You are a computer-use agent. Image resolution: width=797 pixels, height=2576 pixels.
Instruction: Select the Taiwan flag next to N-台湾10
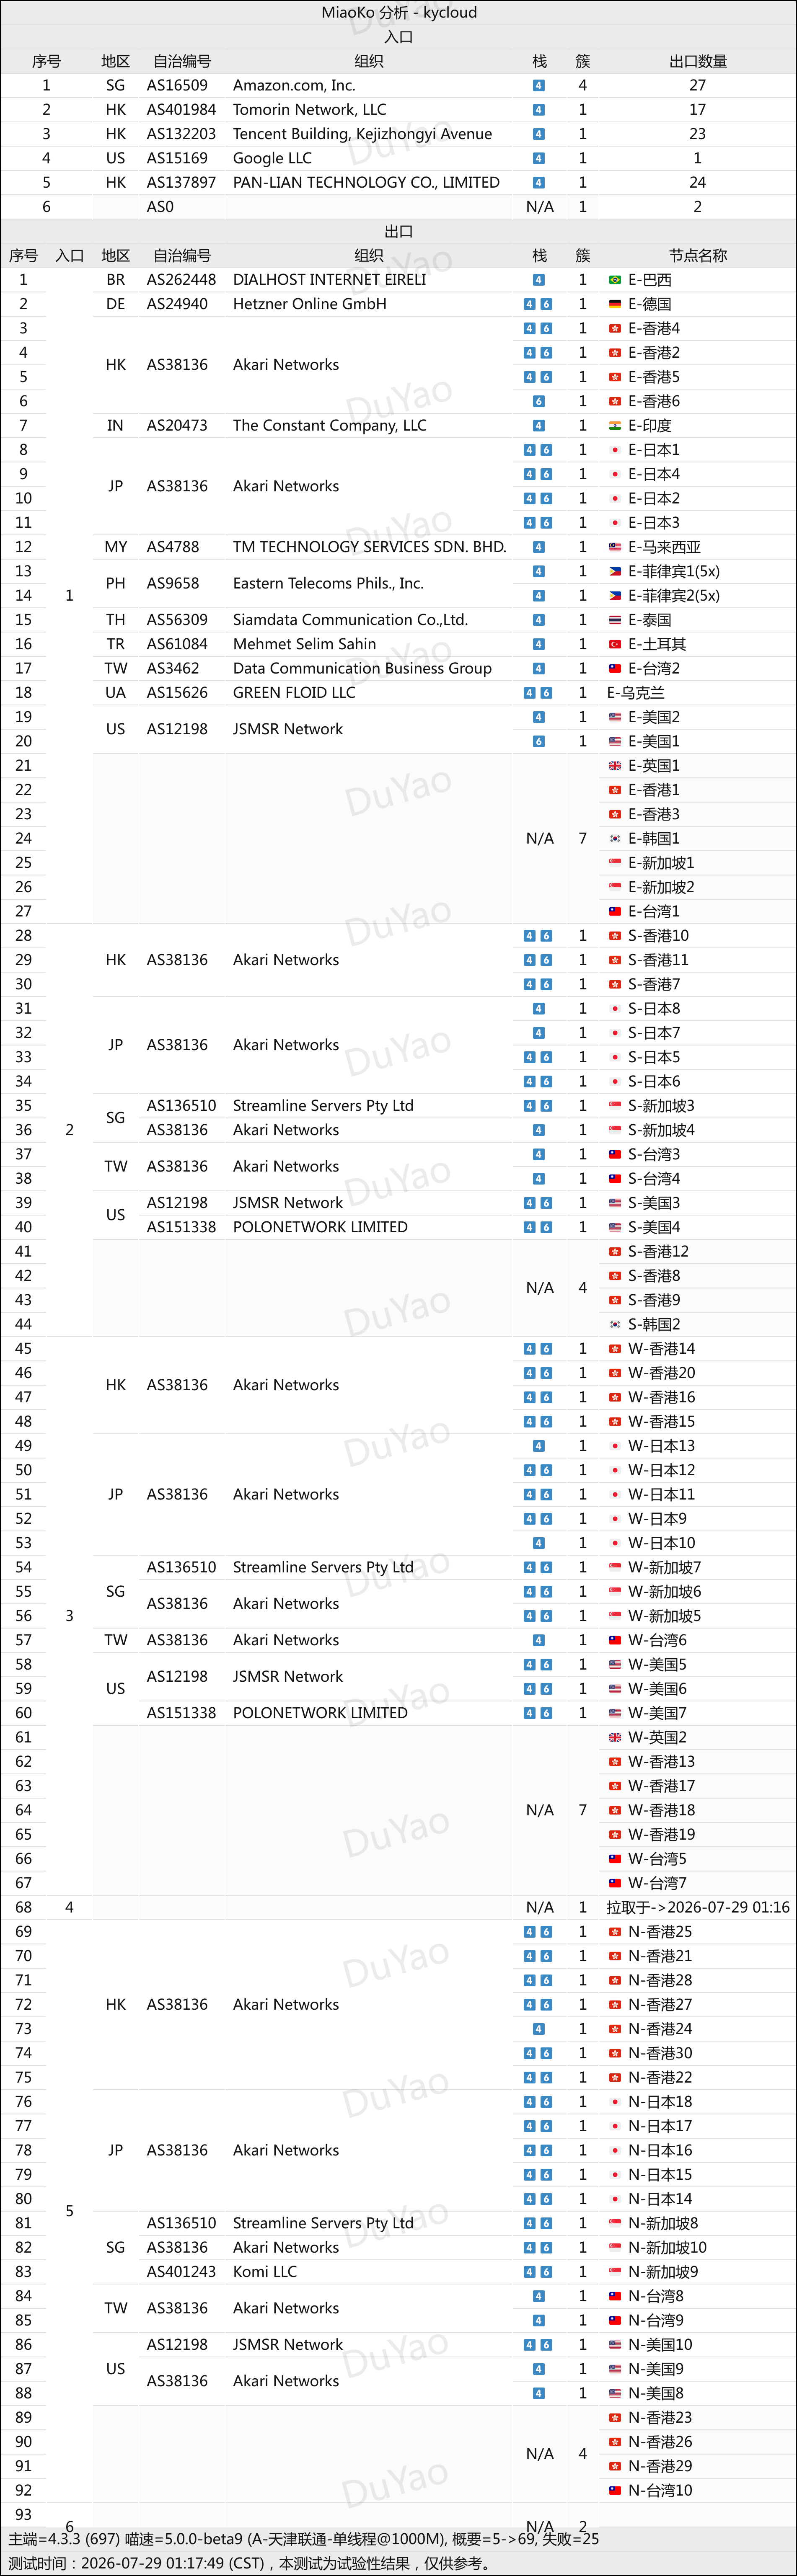(615, 2490)
